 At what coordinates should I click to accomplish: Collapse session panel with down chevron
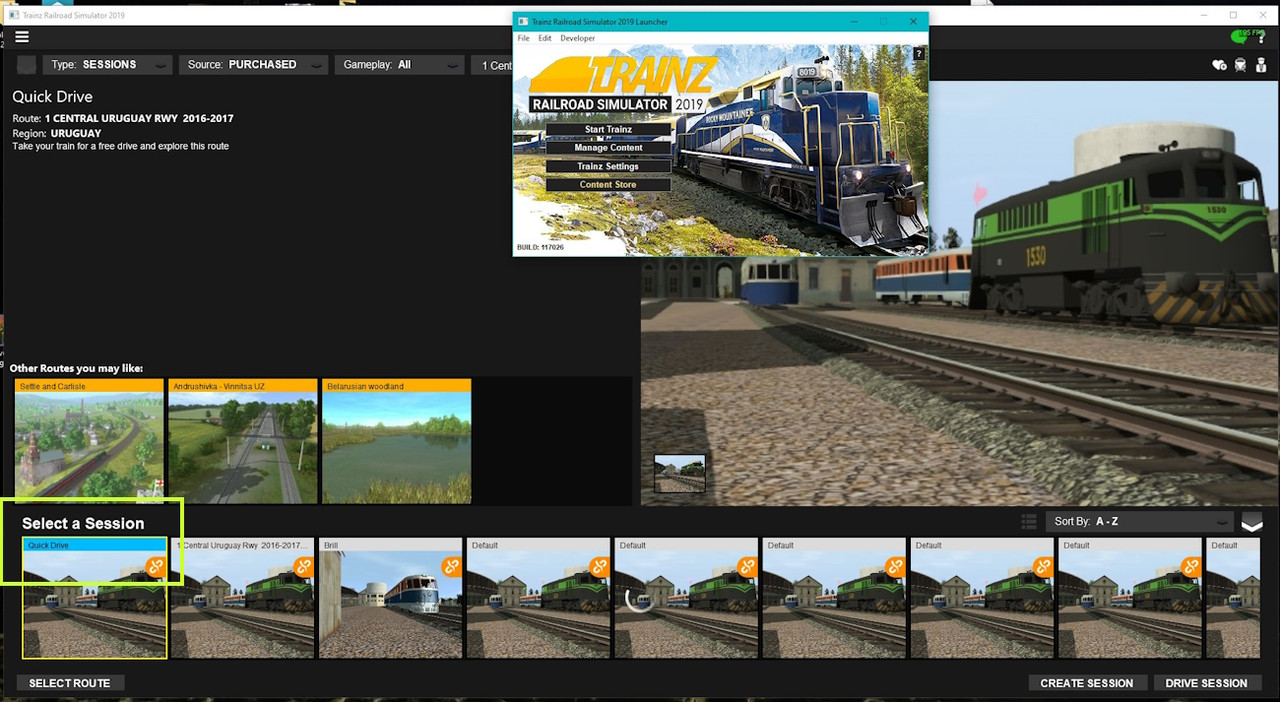[x=1251, y=523]
